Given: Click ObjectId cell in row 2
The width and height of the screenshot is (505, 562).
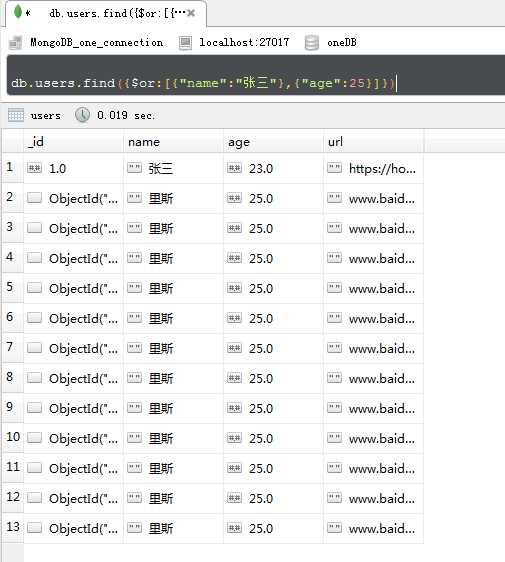Looking at the screenshot, I should (x=73, y=198).
